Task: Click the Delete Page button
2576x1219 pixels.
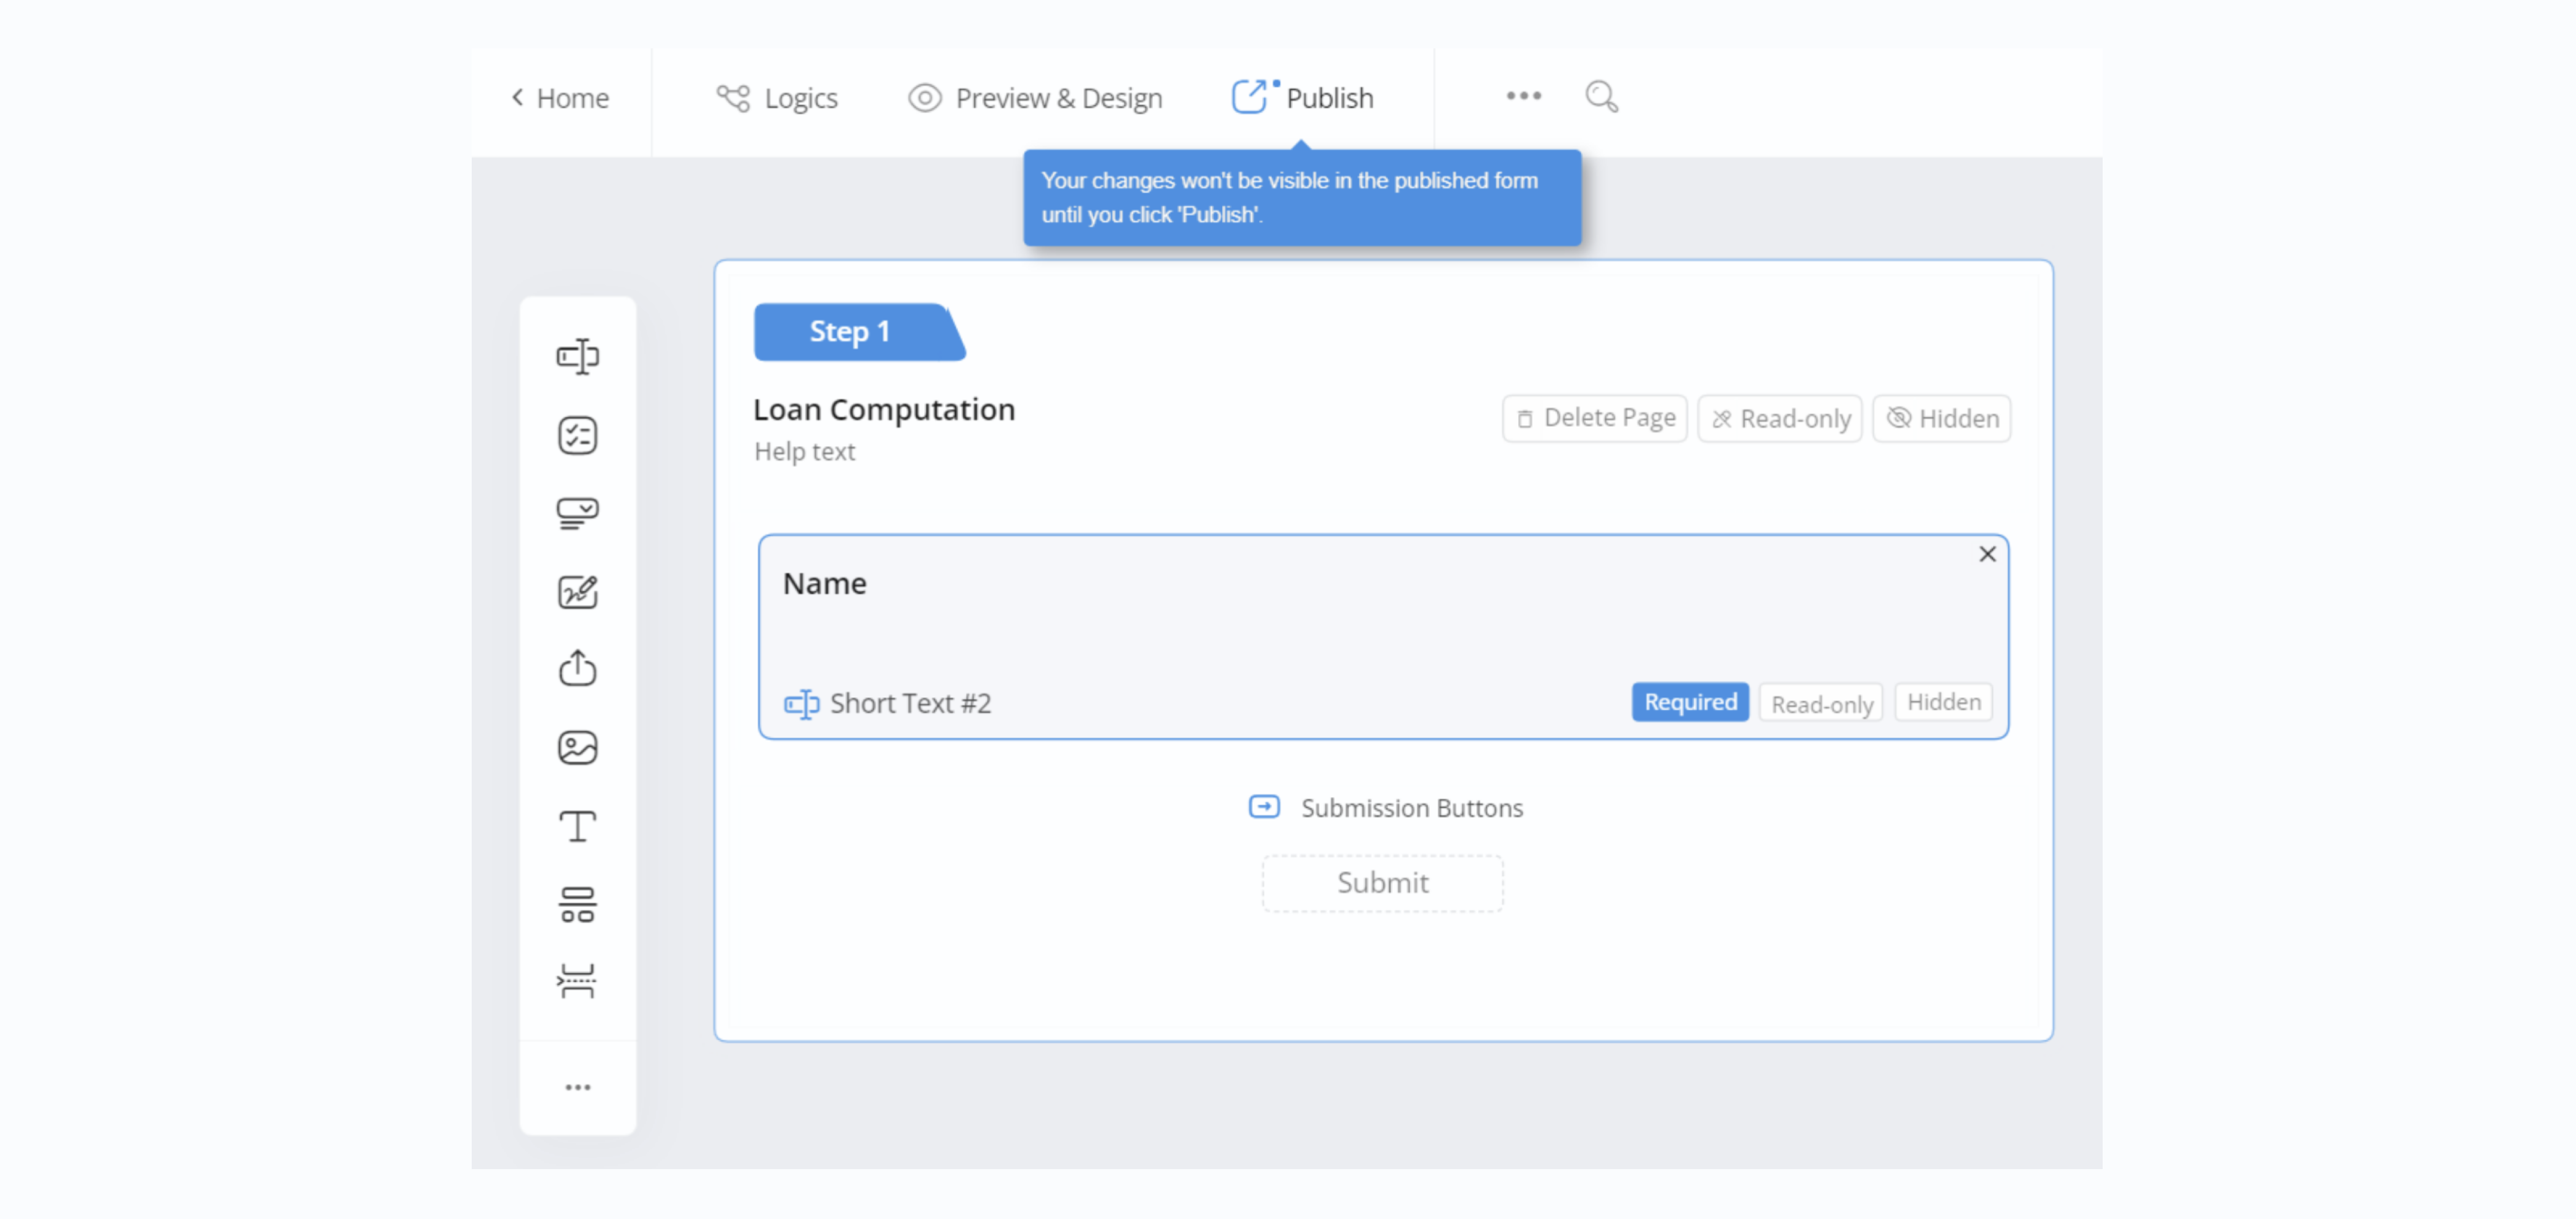Action: (x=1594, y=418)
